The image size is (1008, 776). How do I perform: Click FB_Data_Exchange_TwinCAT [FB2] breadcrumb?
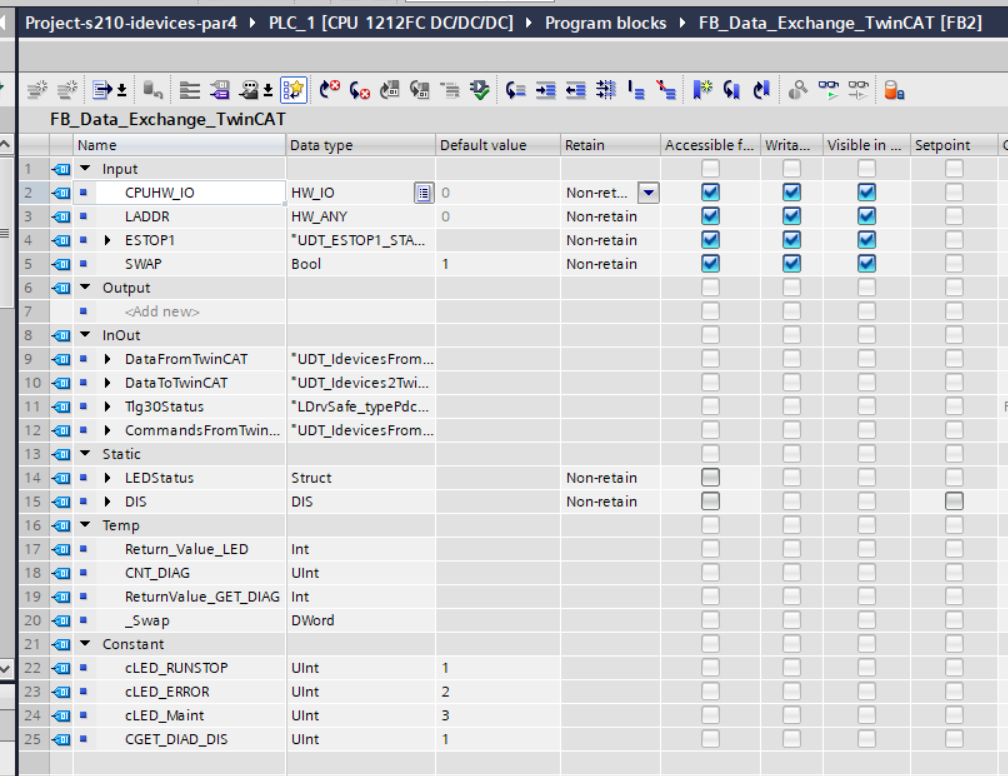coord(840,23)
